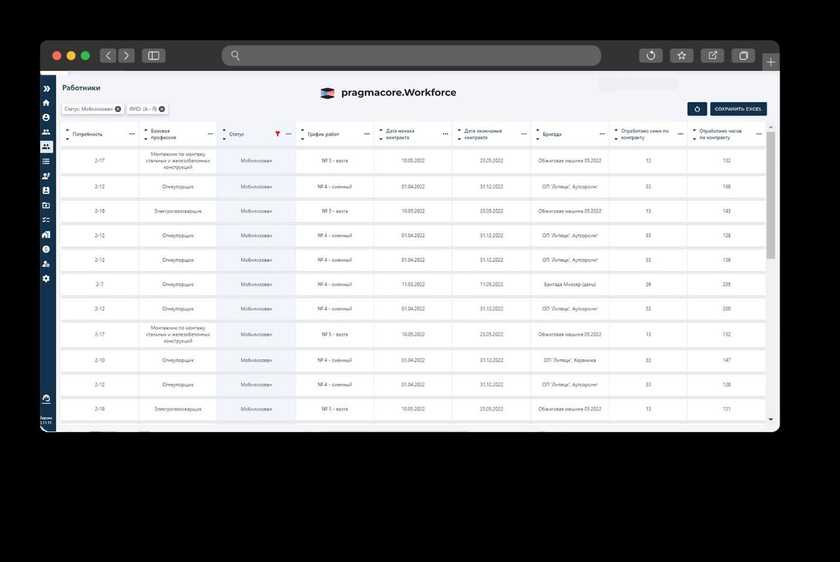This screenshot has height=562, width=840.
Task: Sort by Дата окончания контракта header
Action: click(482, 133)
